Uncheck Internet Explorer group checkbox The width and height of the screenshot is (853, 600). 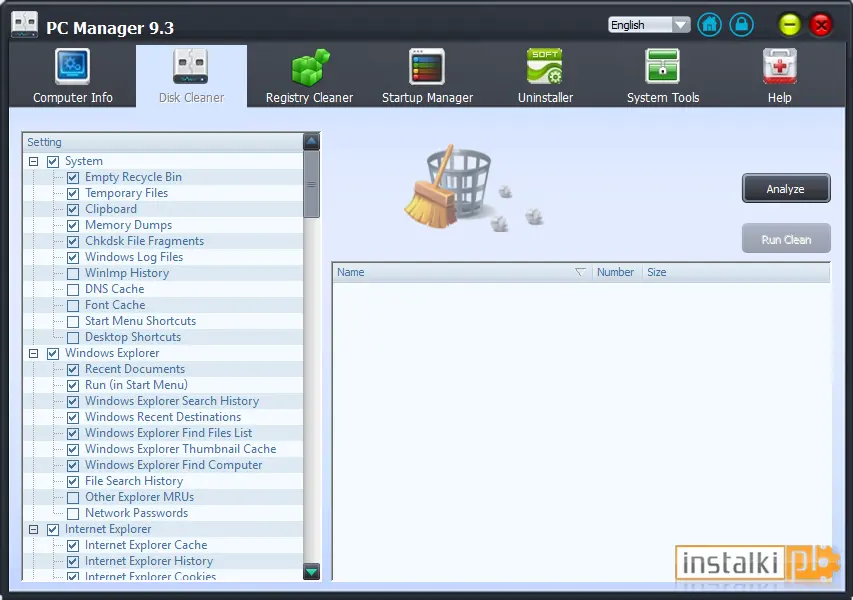tap(53, 529)
